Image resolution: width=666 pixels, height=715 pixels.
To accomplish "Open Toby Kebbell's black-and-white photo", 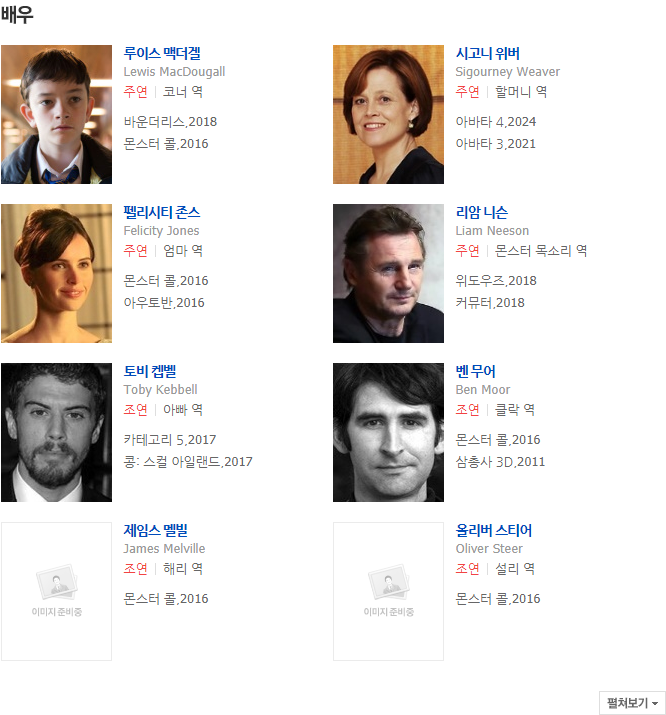I will click(x=57, y=432).
